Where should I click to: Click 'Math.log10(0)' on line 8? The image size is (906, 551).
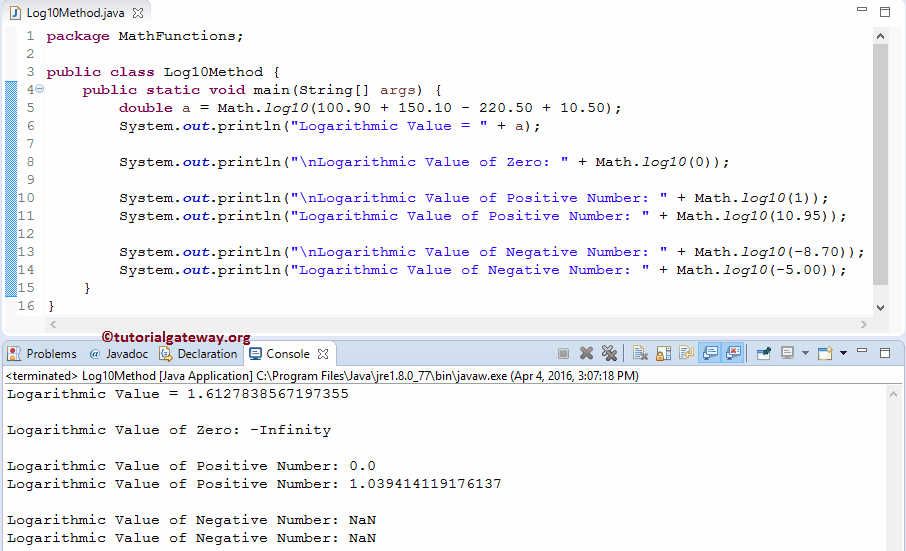point(656,162)
